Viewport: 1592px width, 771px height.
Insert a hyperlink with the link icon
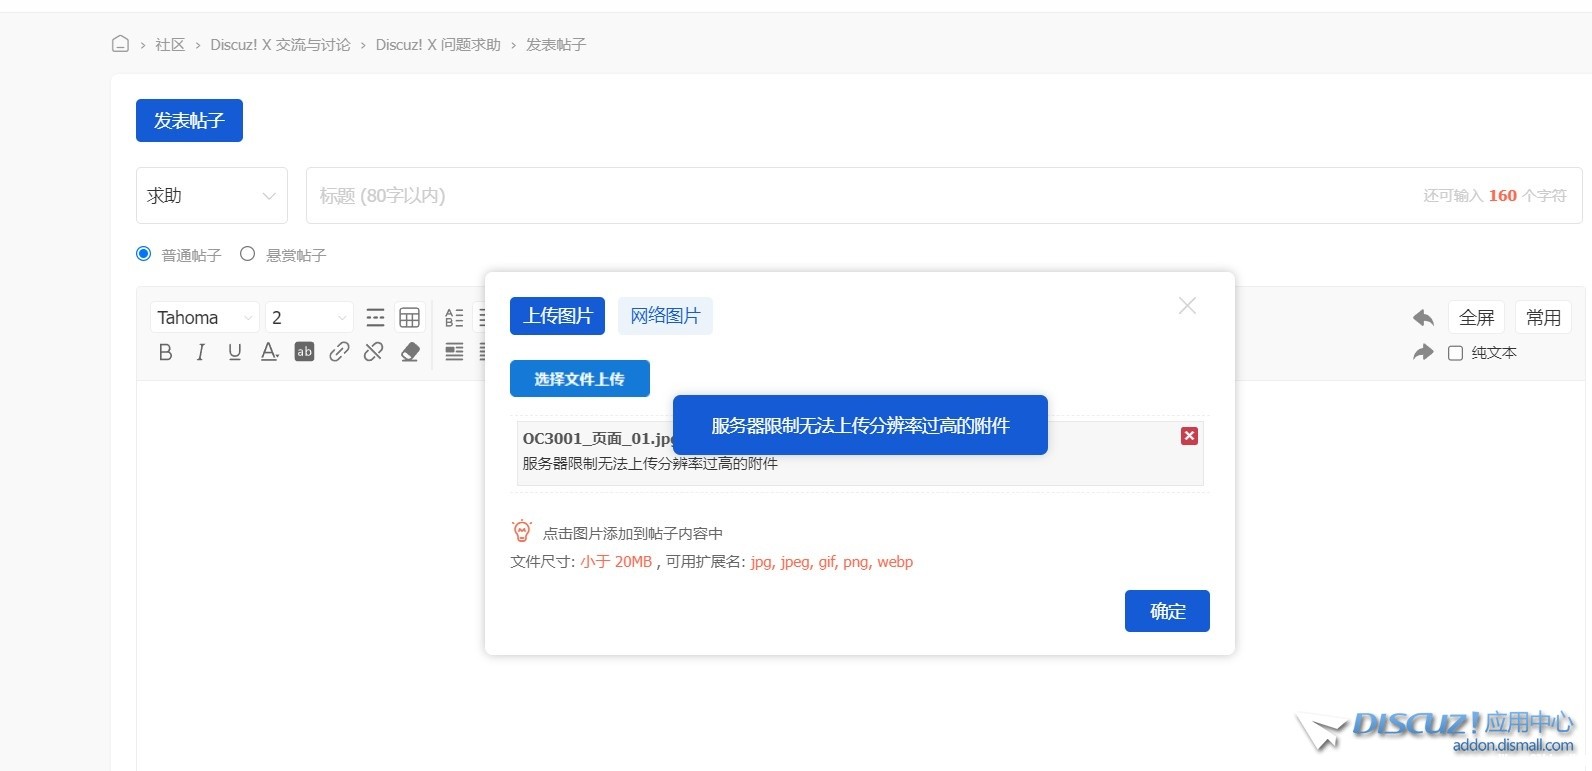coord(339,352)
